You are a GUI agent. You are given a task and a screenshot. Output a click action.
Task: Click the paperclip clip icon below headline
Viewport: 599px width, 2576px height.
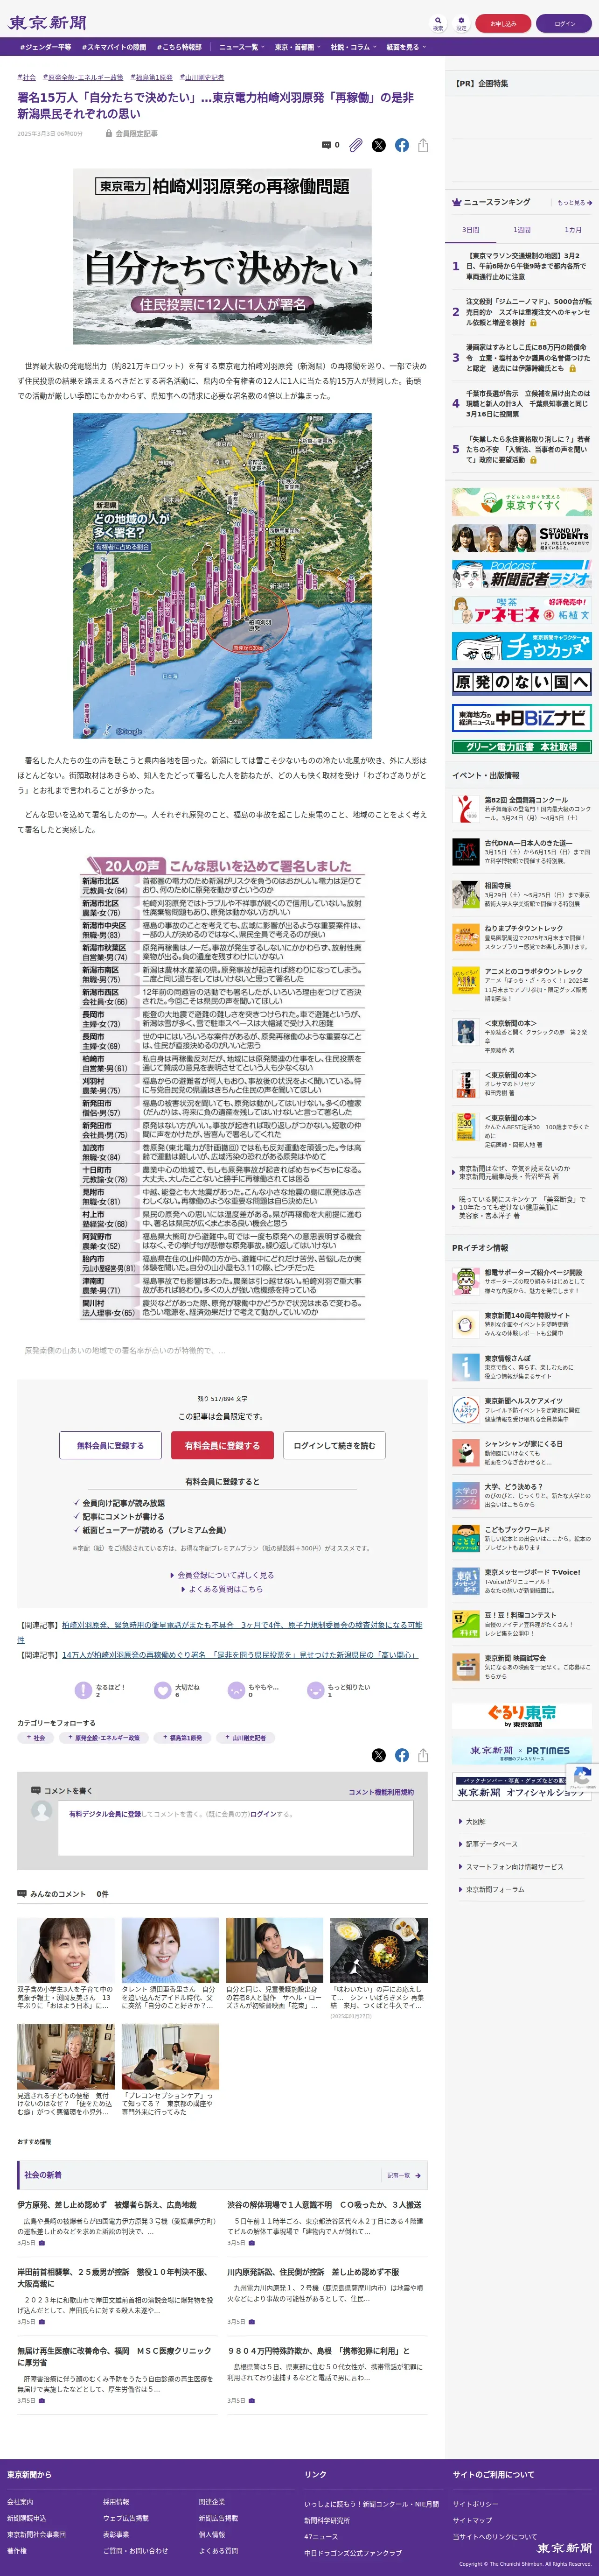355,145
